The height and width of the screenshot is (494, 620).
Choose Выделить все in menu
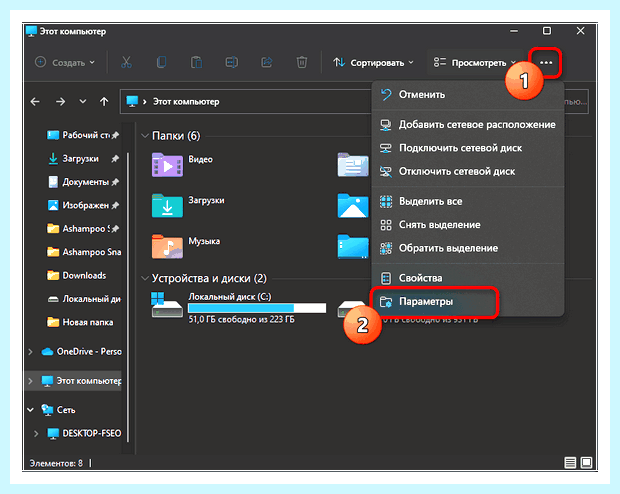pos(467,201)
